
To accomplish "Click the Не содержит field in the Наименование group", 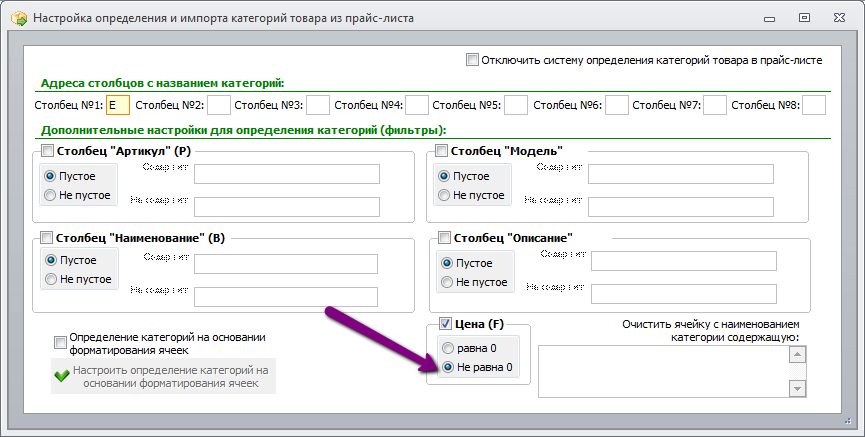I will (286, 297).
